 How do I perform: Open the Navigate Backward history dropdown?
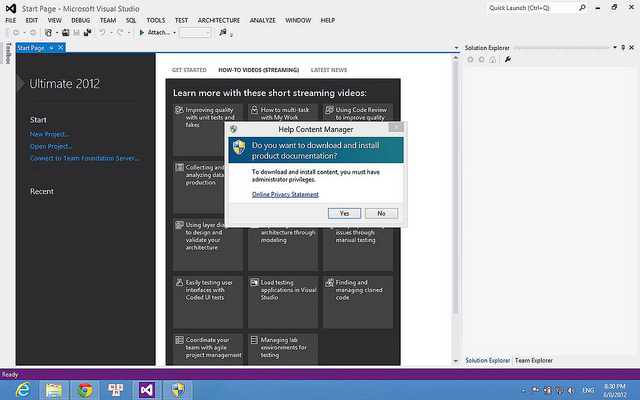(x=24, y=33)
